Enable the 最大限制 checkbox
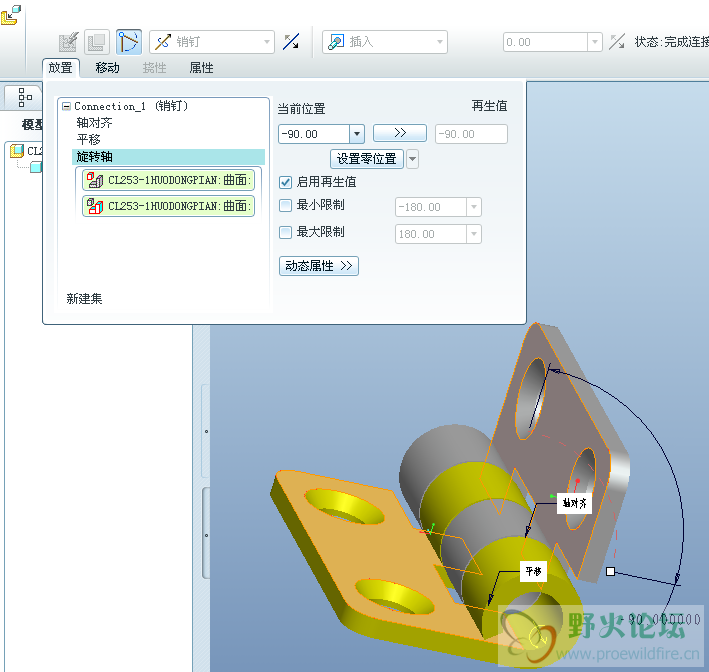Screen dimensions: 709x672 (285, 233)
